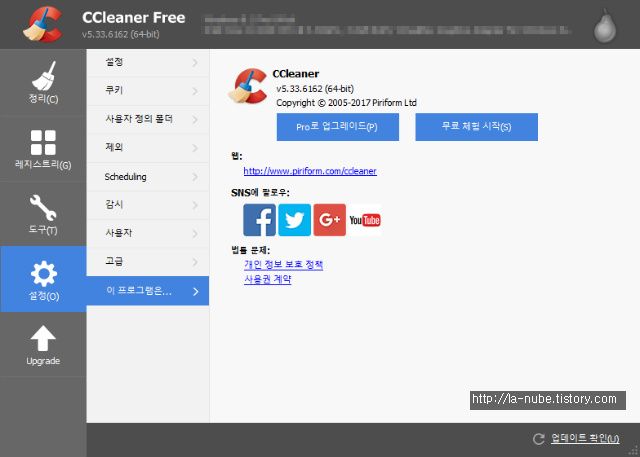Screen dimensions: 640x457
Task: Open the Facebook page icon
Action: [260, 220]
